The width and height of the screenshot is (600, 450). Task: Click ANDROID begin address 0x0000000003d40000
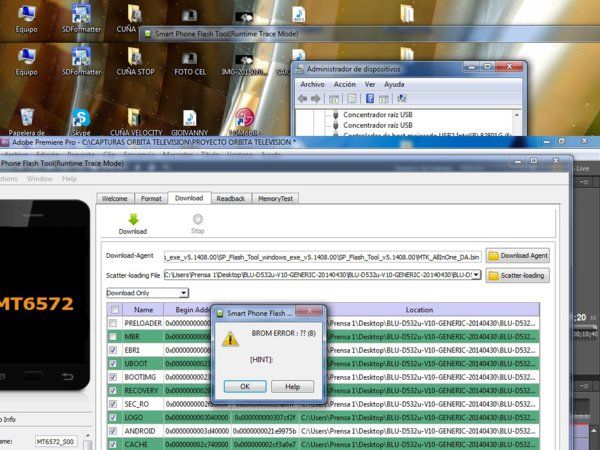click(x=197, y=431)
